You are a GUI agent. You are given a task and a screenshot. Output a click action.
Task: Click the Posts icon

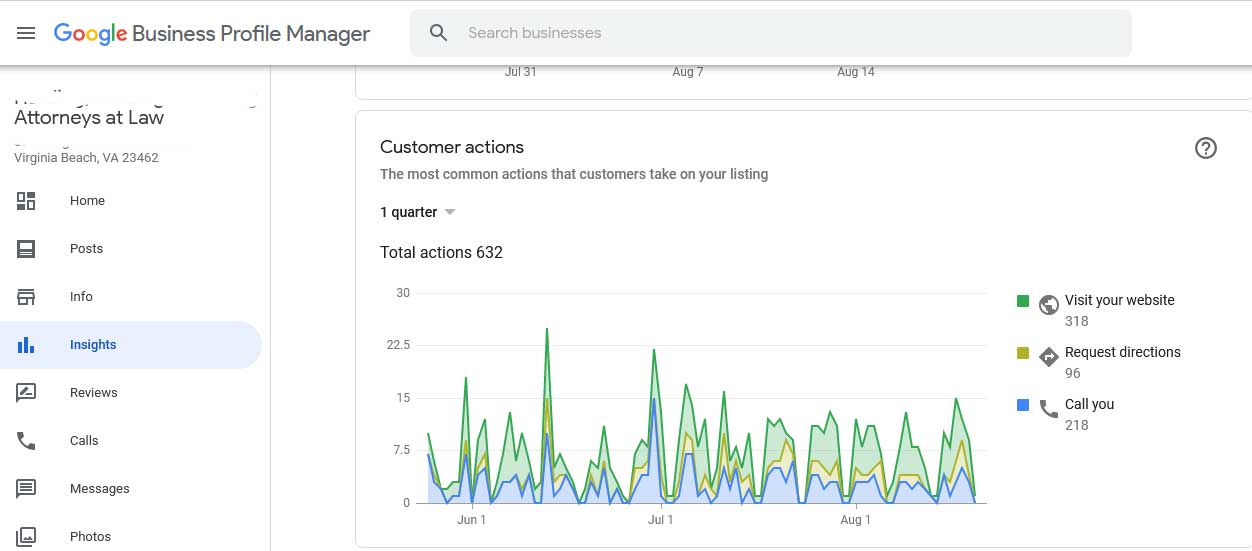pyautogui.click(x=26, y=249)
